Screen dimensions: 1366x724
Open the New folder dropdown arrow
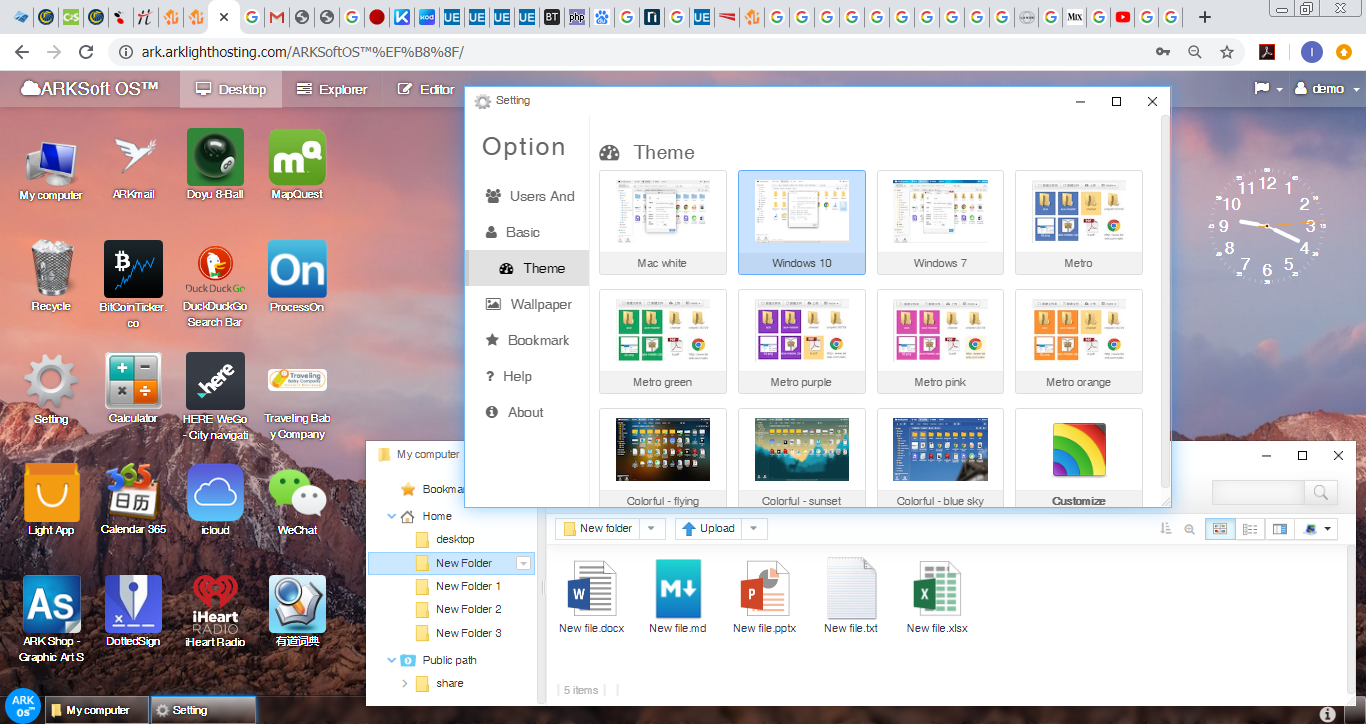pos(651,529)
